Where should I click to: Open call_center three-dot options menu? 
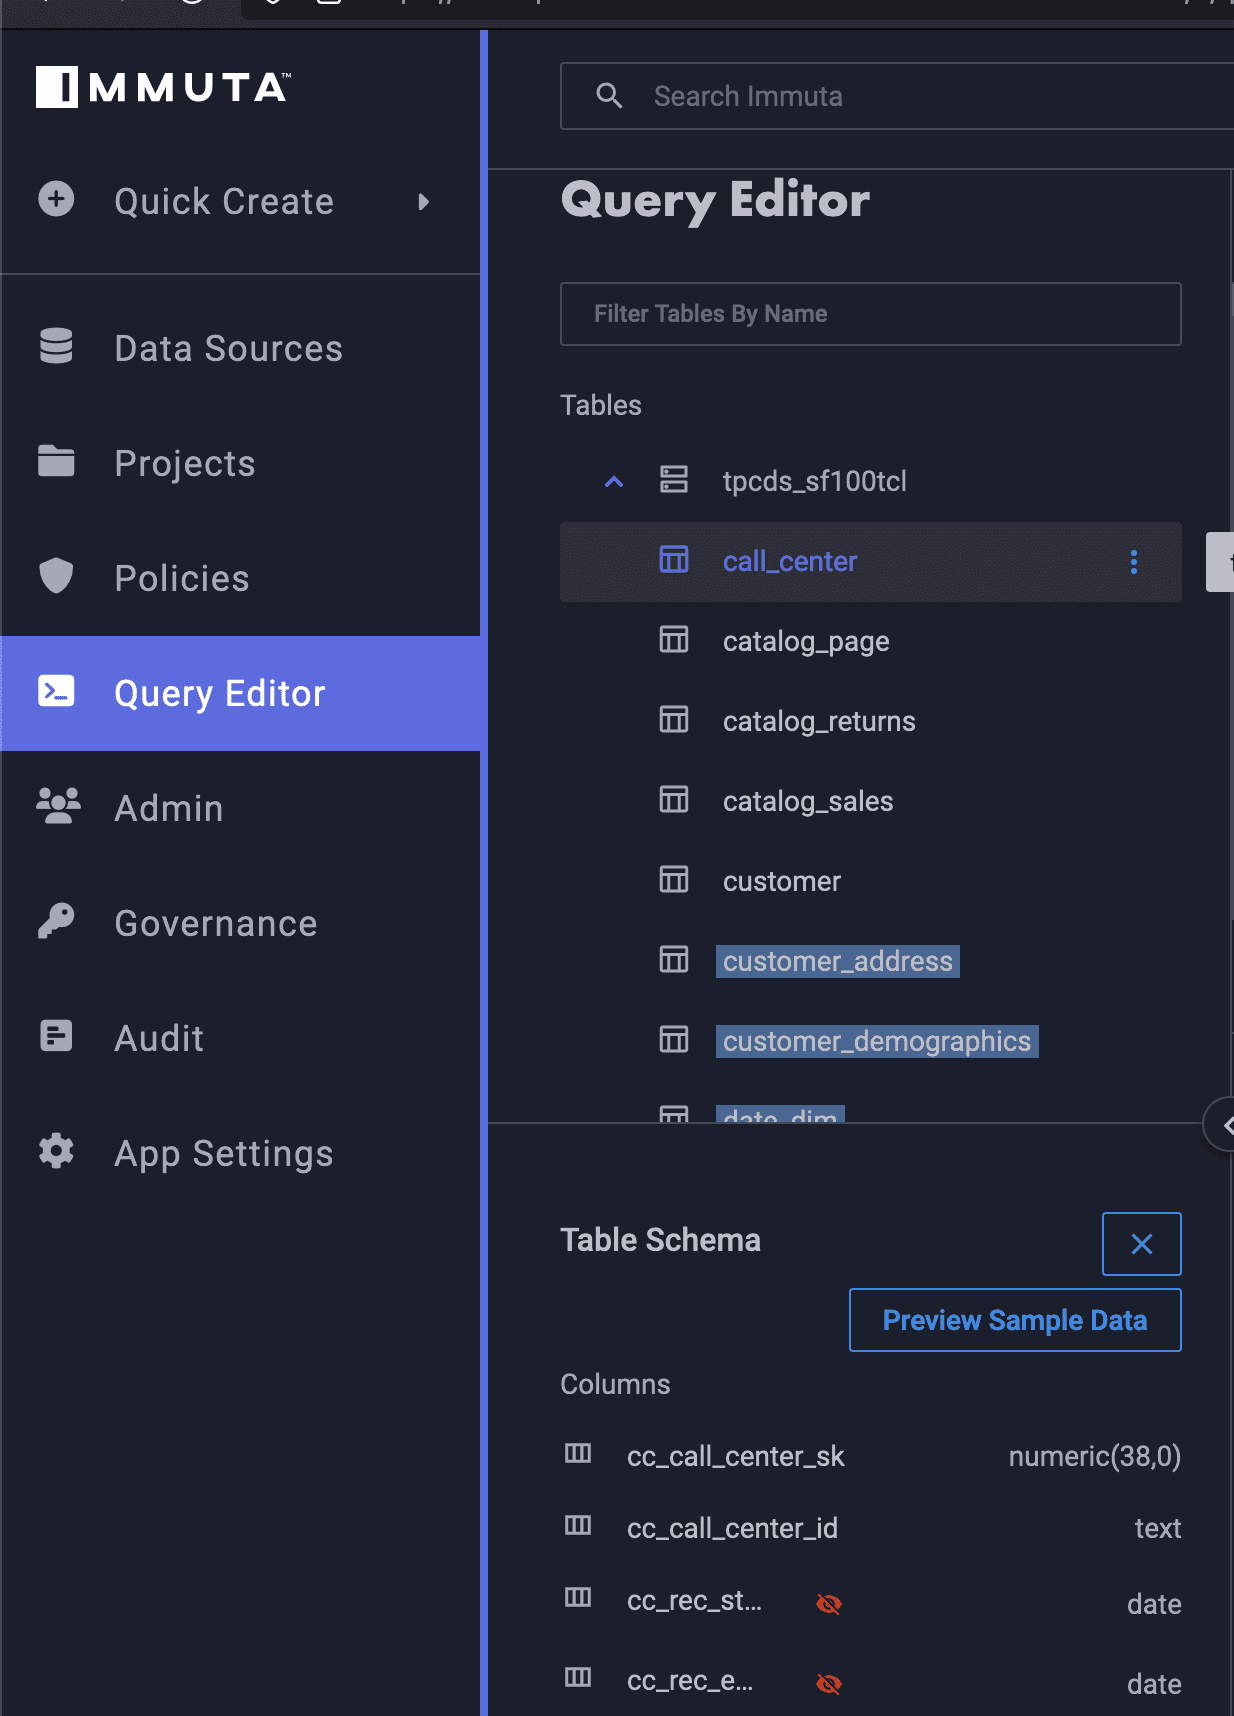click(1134, 562)
